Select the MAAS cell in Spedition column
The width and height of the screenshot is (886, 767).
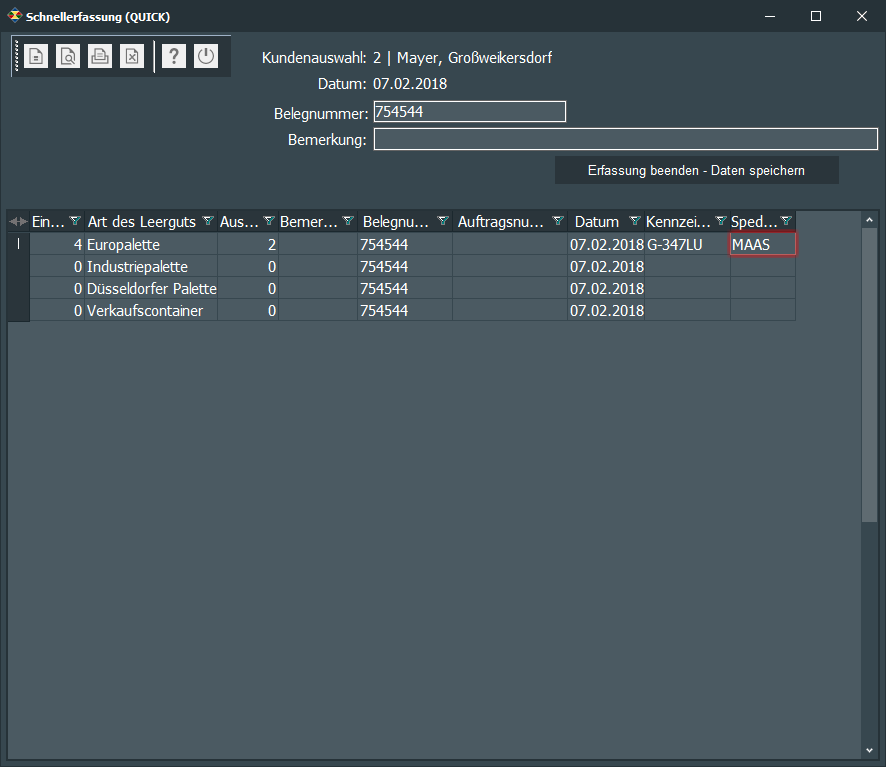point(763,244)
